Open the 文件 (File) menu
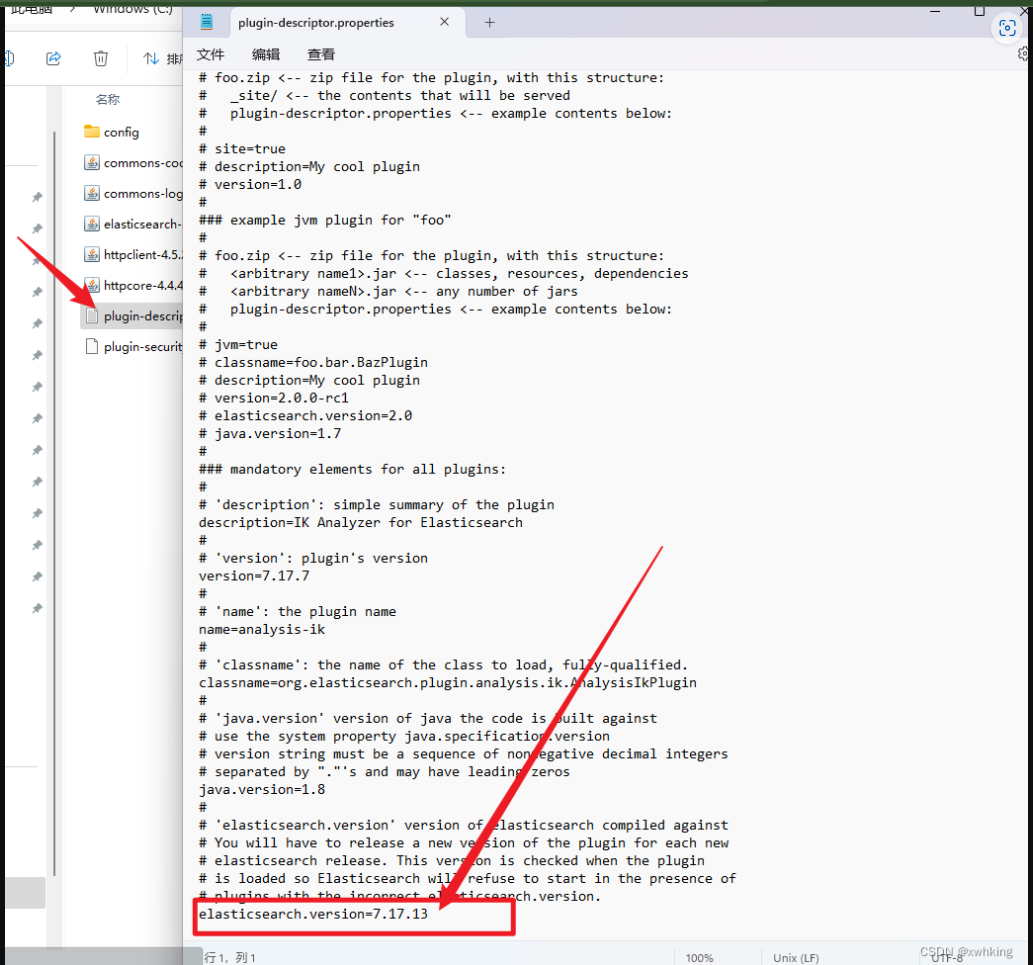The image size is (1033, 965). click(210, 54)
